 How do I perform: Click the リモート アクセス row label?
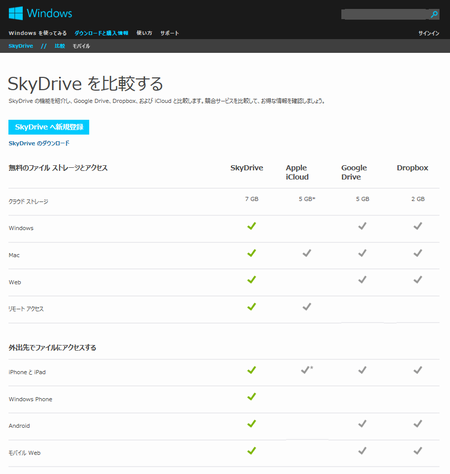[x=26, y=309]
